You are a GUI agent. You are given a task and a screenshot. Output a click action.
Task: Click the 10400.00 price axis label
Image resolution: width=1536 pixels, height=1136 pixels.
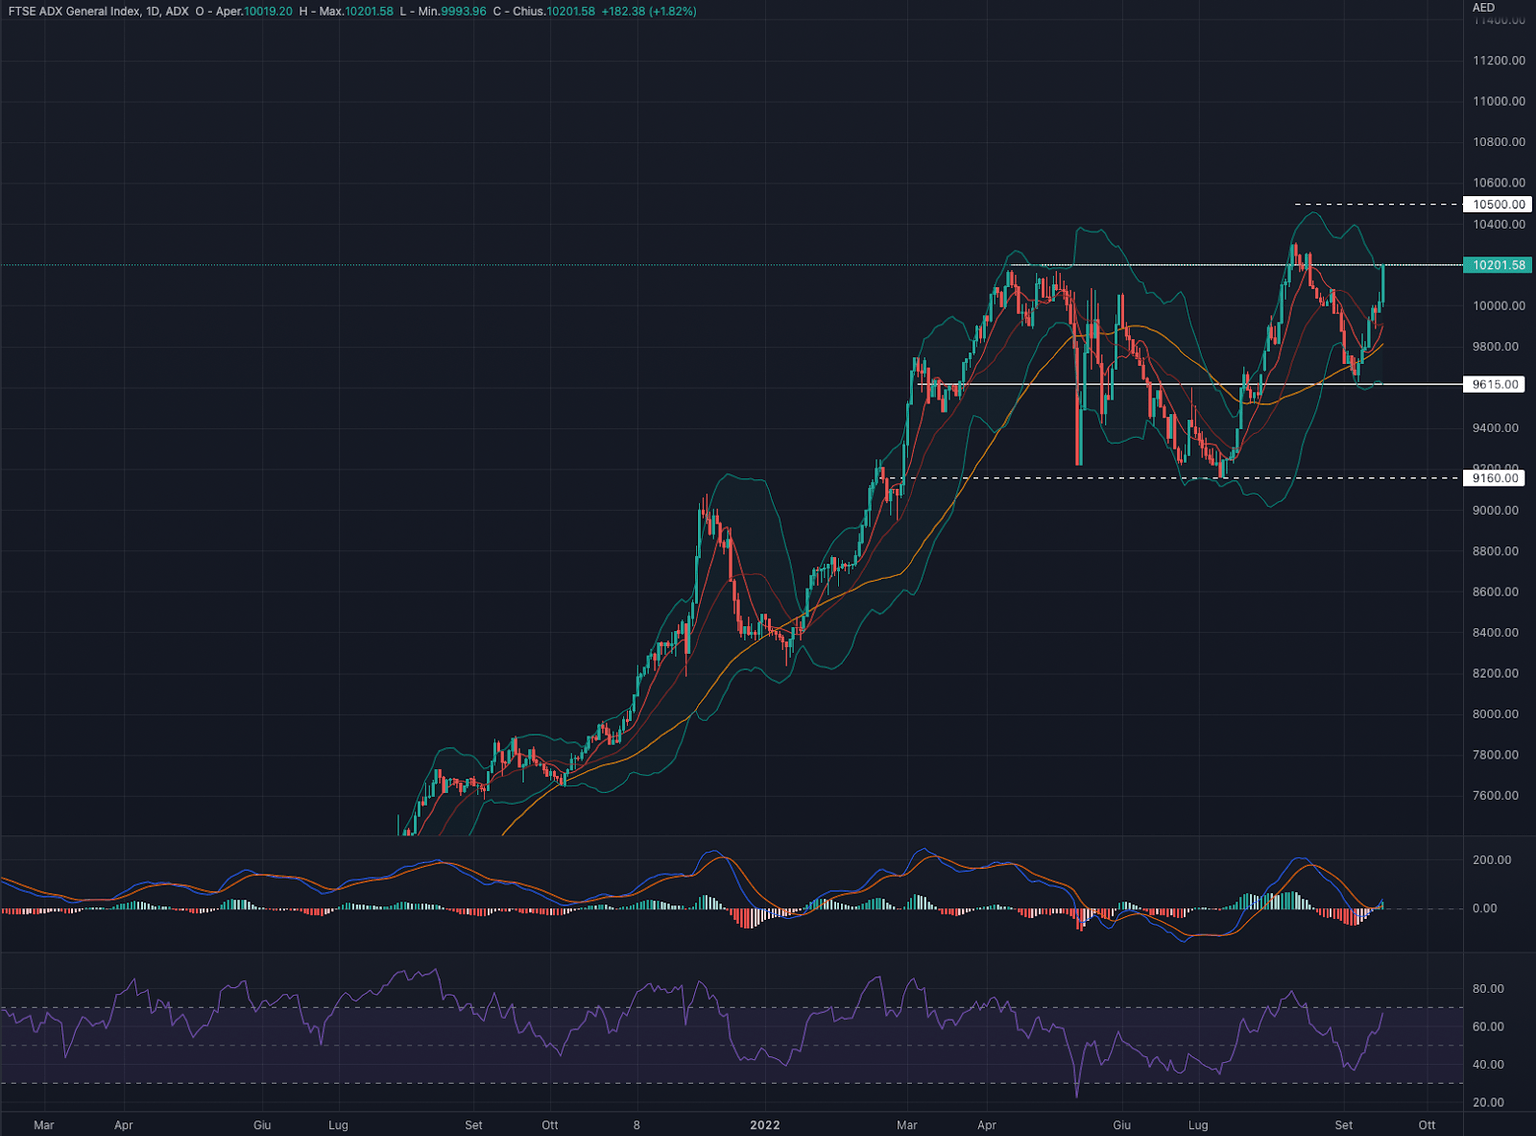(x=1499, y=224)
